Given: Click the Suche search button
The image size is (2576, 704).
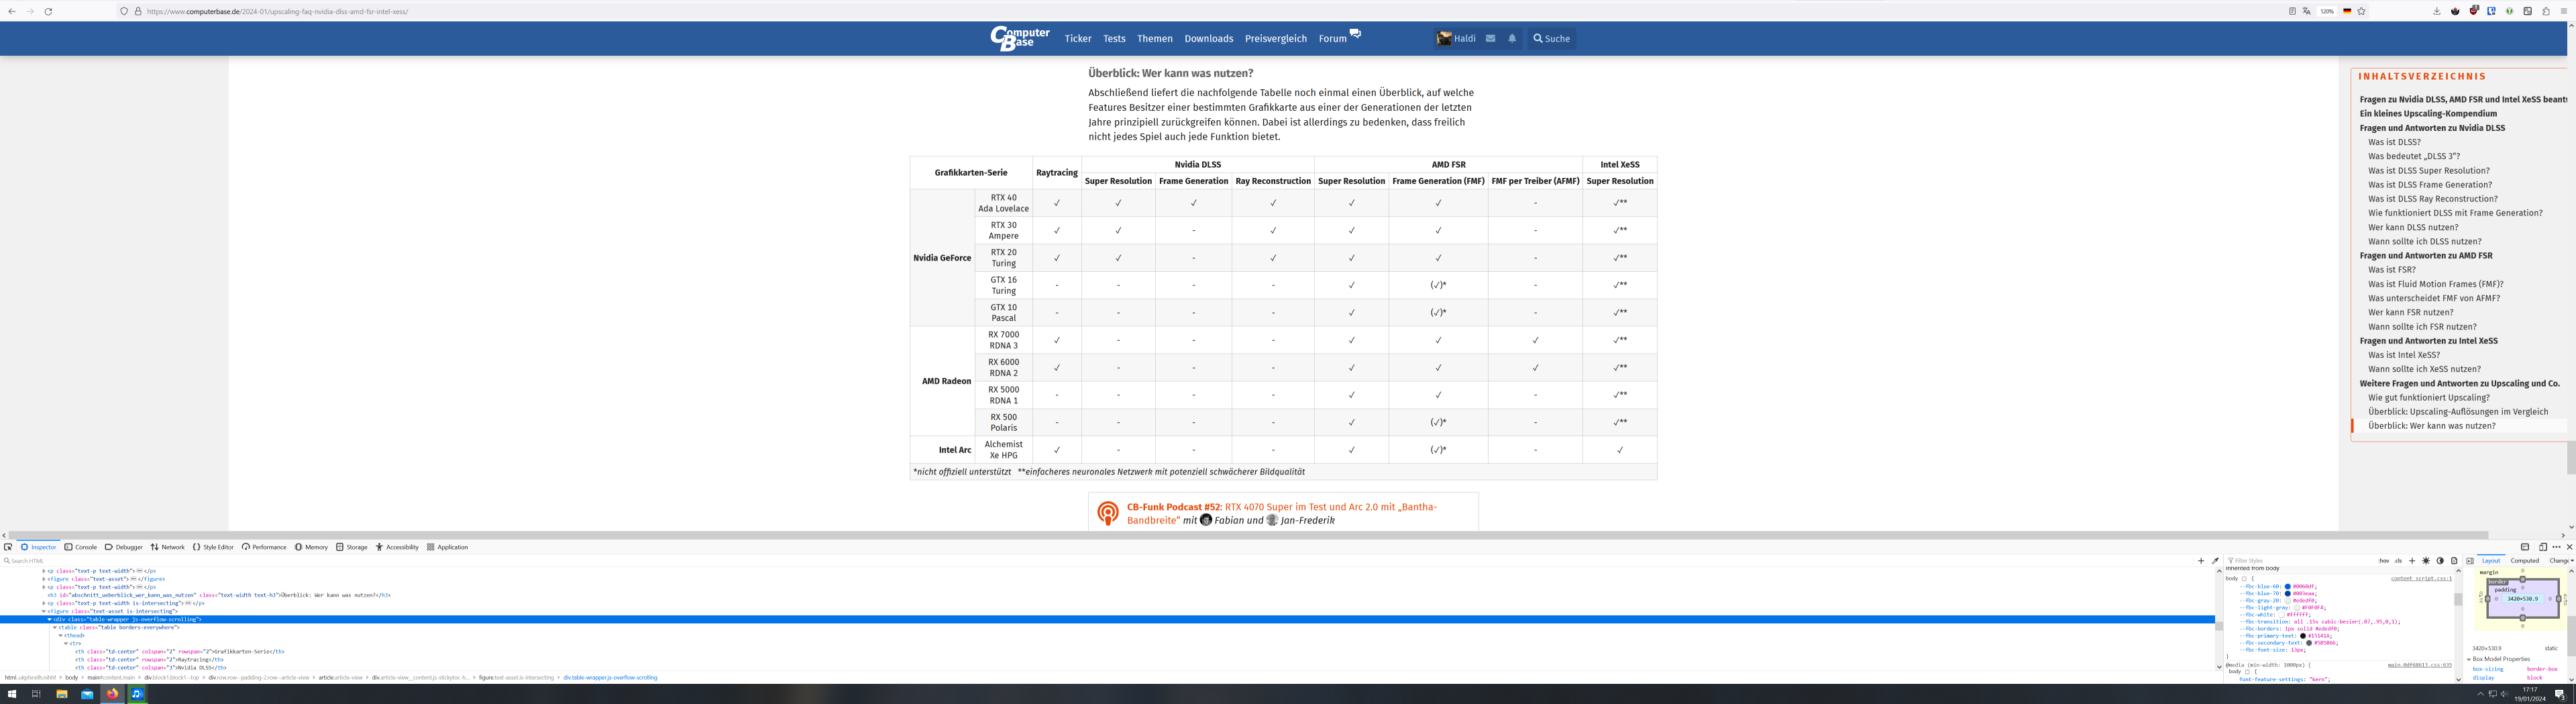Looking at the screenshot, I should point(1552,39).
